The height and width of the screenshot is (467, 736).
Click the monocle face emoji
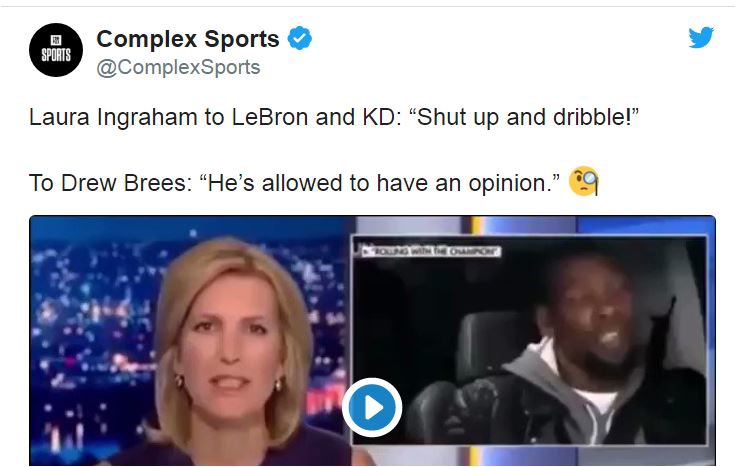[583, 181]
